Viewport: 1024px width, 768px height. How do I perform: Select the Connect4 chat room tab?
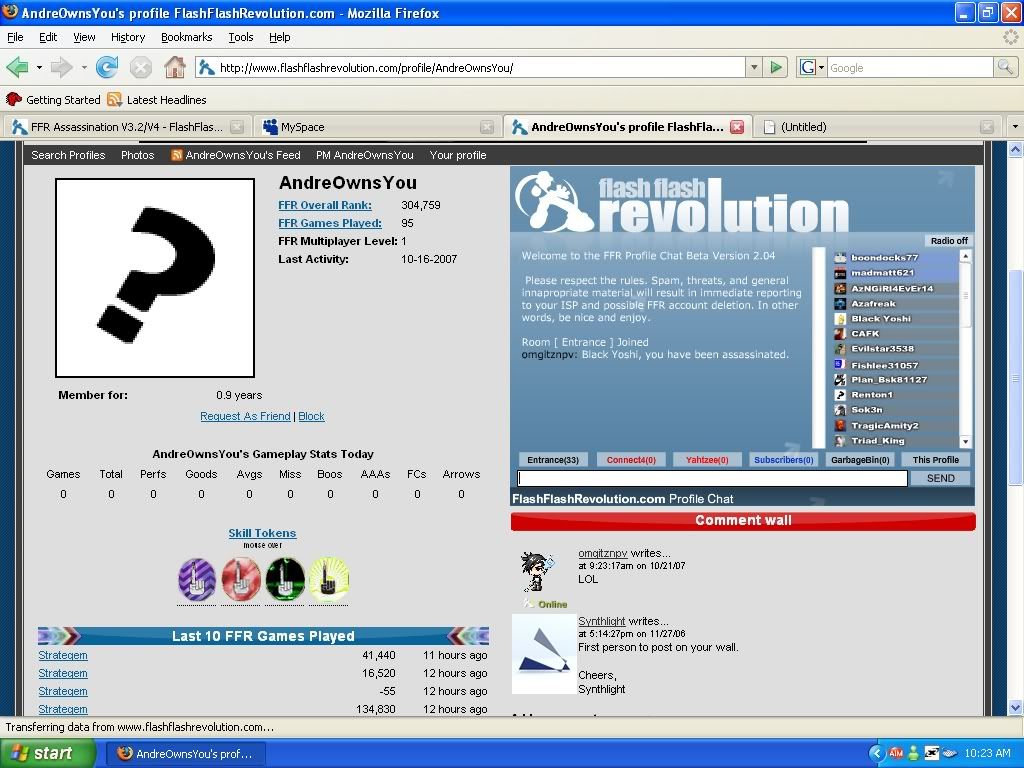point(631,460)
